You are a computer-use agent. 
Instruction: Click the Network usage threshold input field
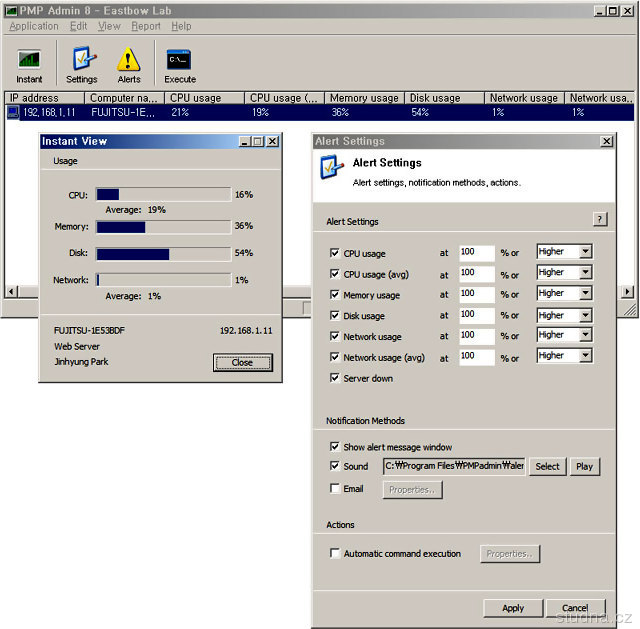477,336
